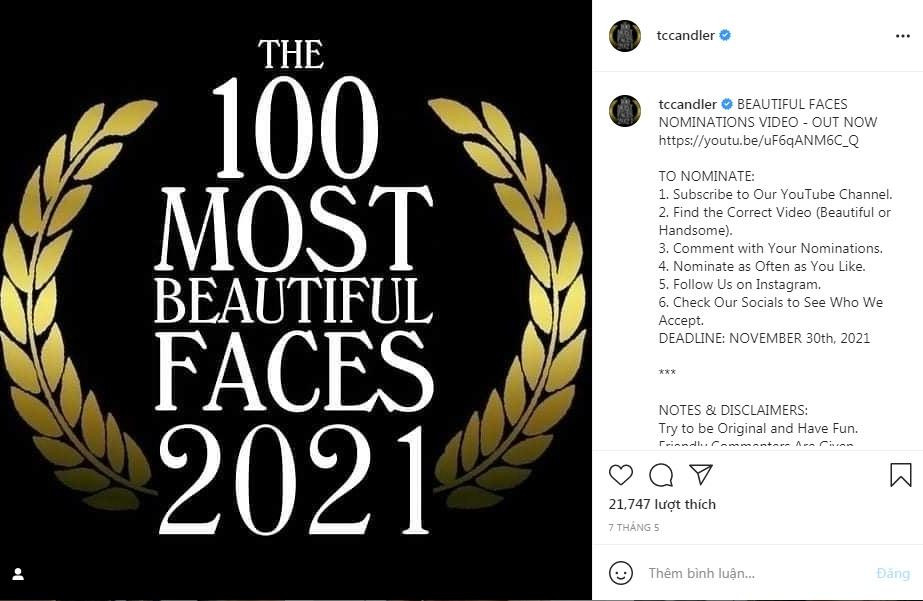Click the Đăng post comment button
Image resolution: width=923 pixels, height=601 pixels.
(x=893, y=573)
